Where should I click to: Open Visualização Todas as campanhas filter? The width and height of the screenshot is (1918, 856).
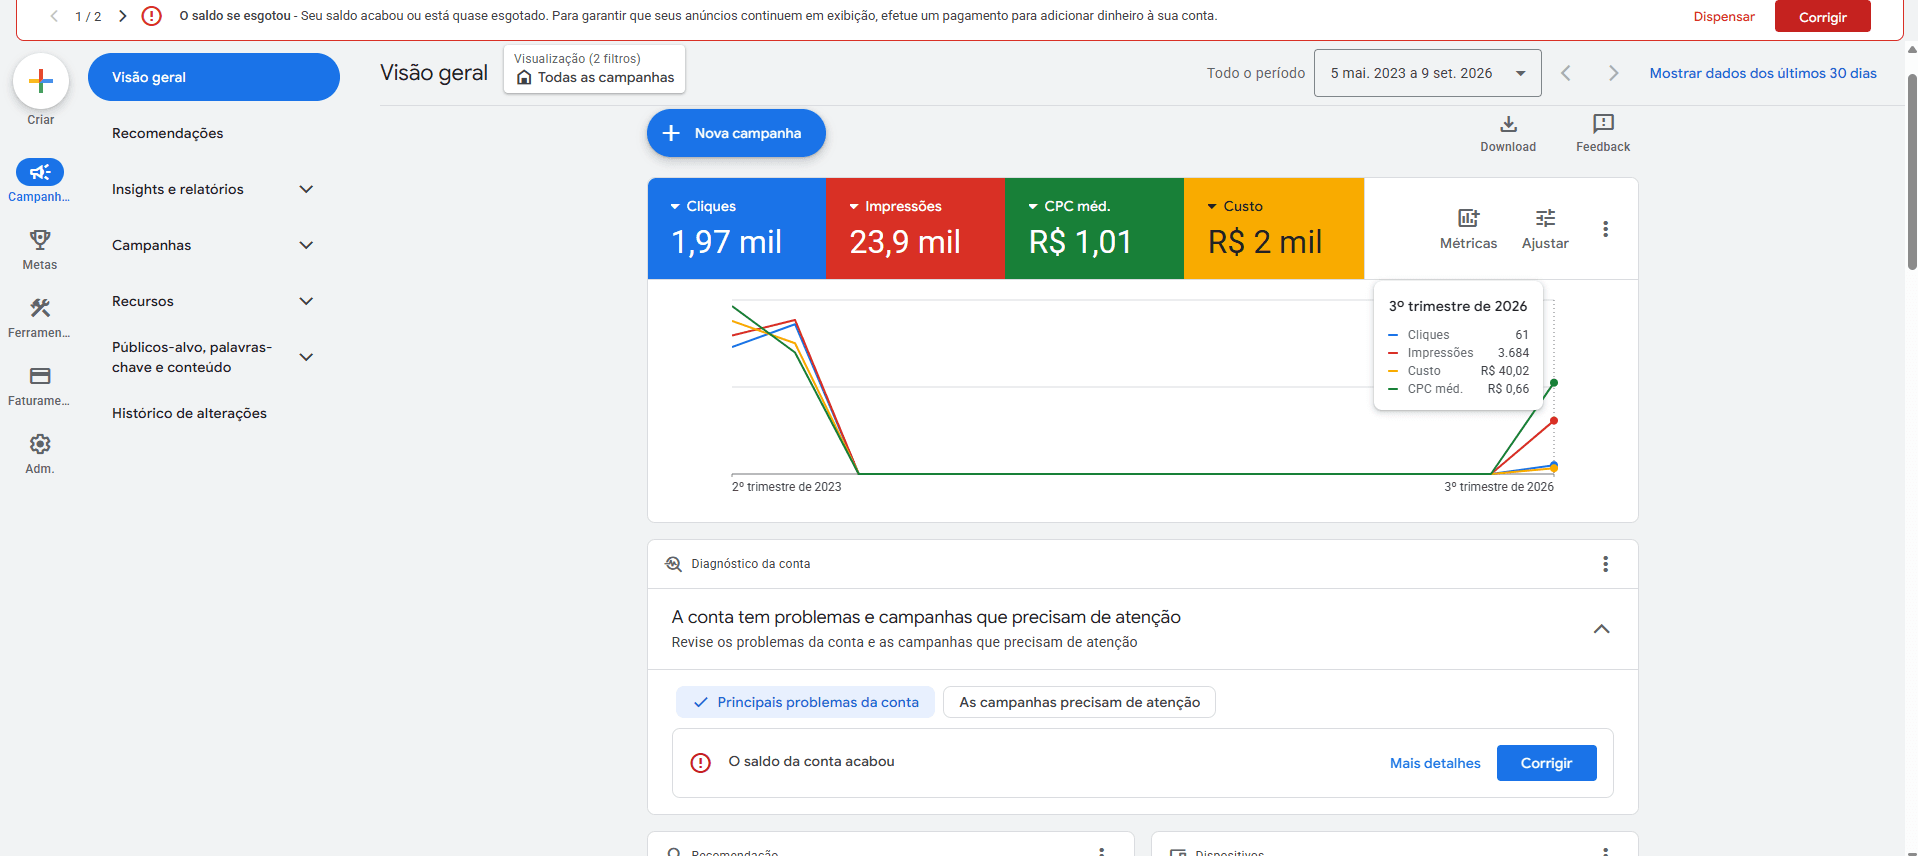tap(594, 69)
